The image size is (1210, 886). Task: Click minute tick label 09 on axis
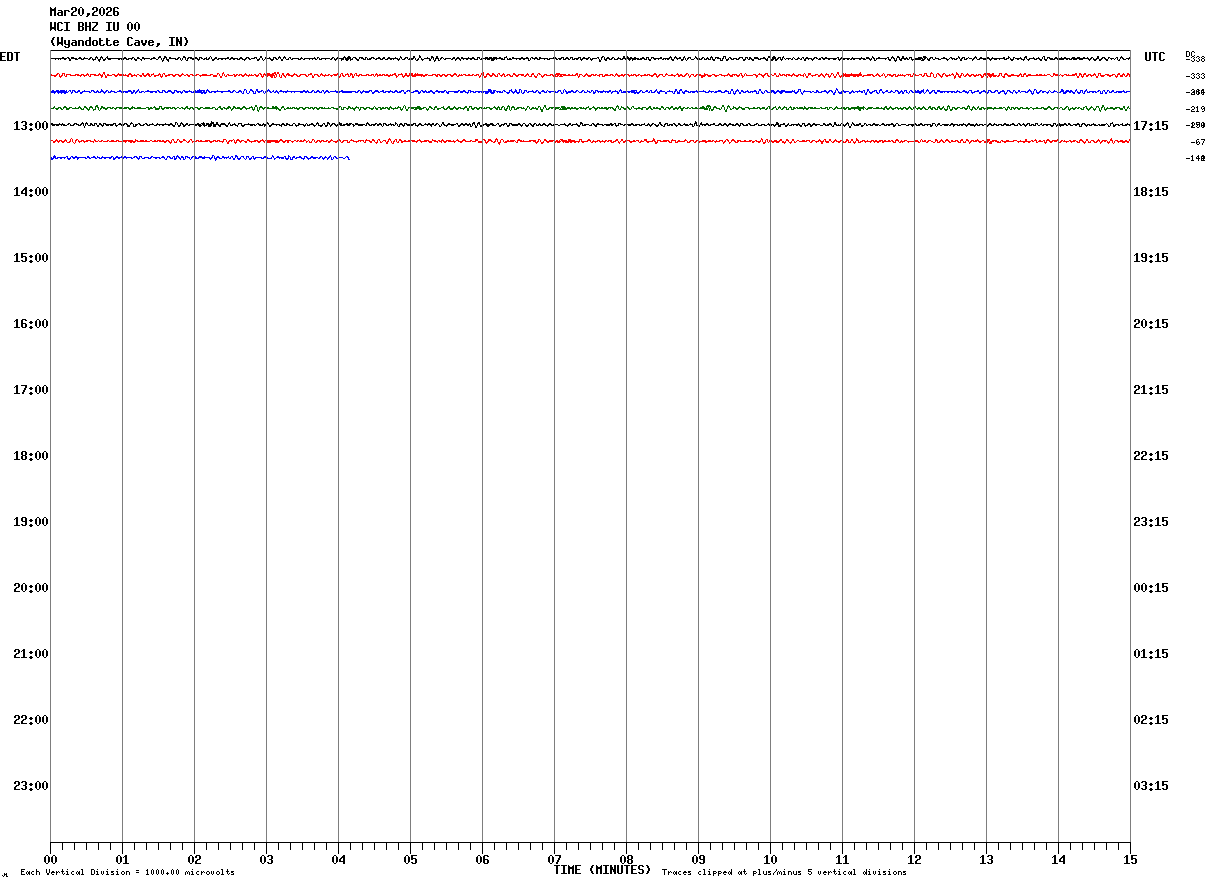(698, 860)
